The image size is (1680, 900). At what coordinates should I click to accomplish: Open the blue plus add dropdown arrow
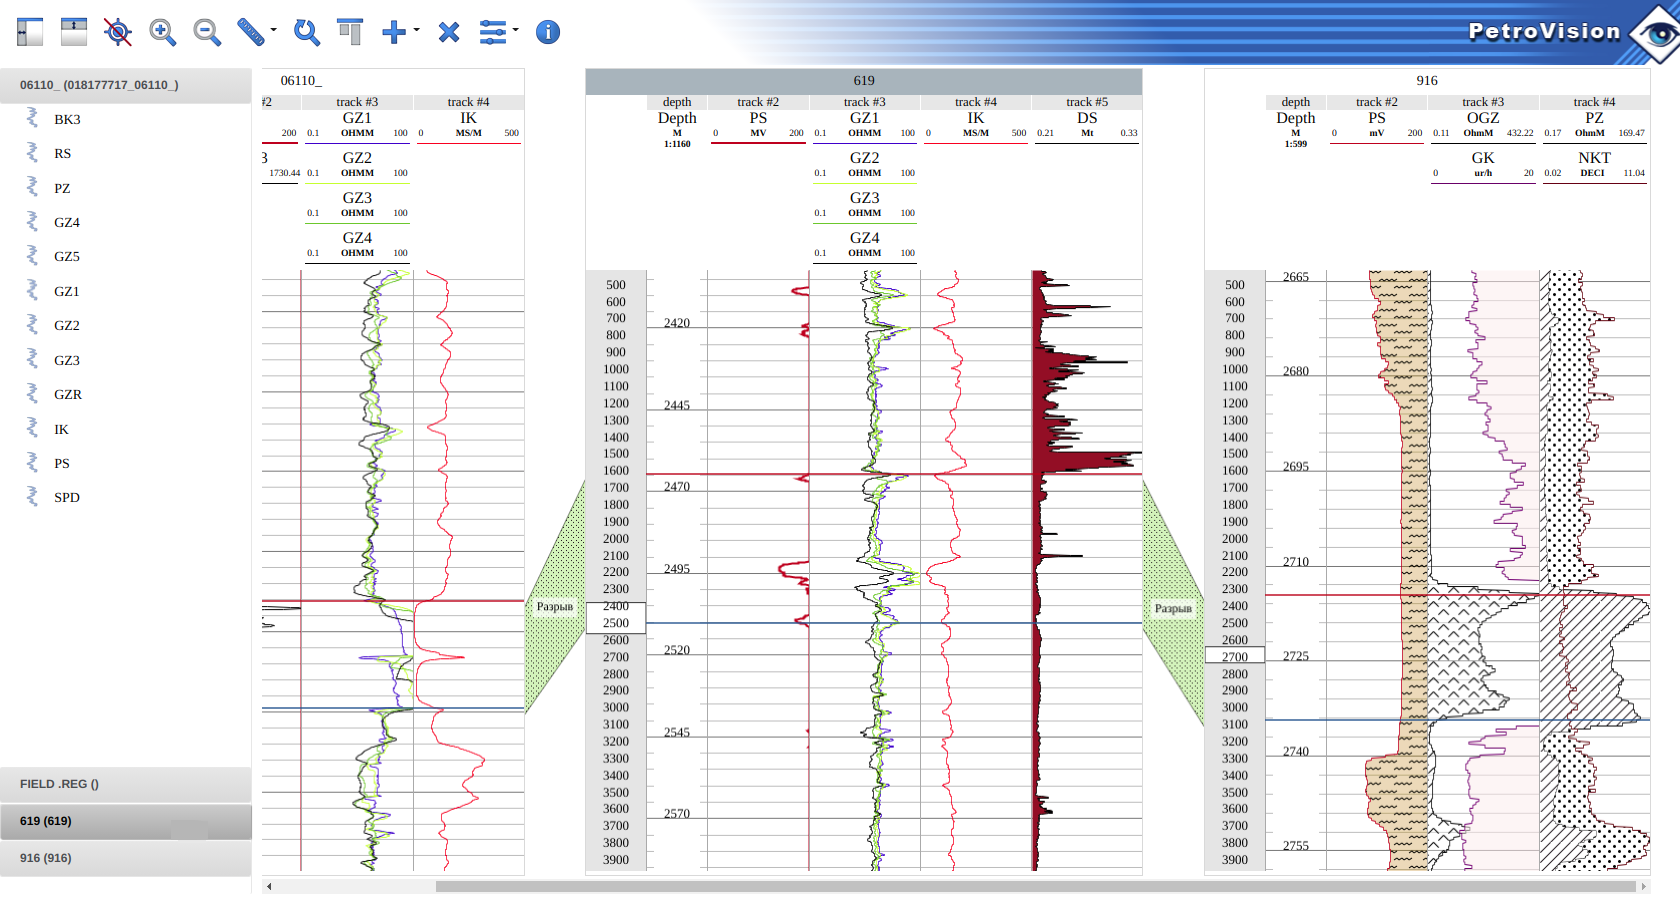(x=417, y=30)
